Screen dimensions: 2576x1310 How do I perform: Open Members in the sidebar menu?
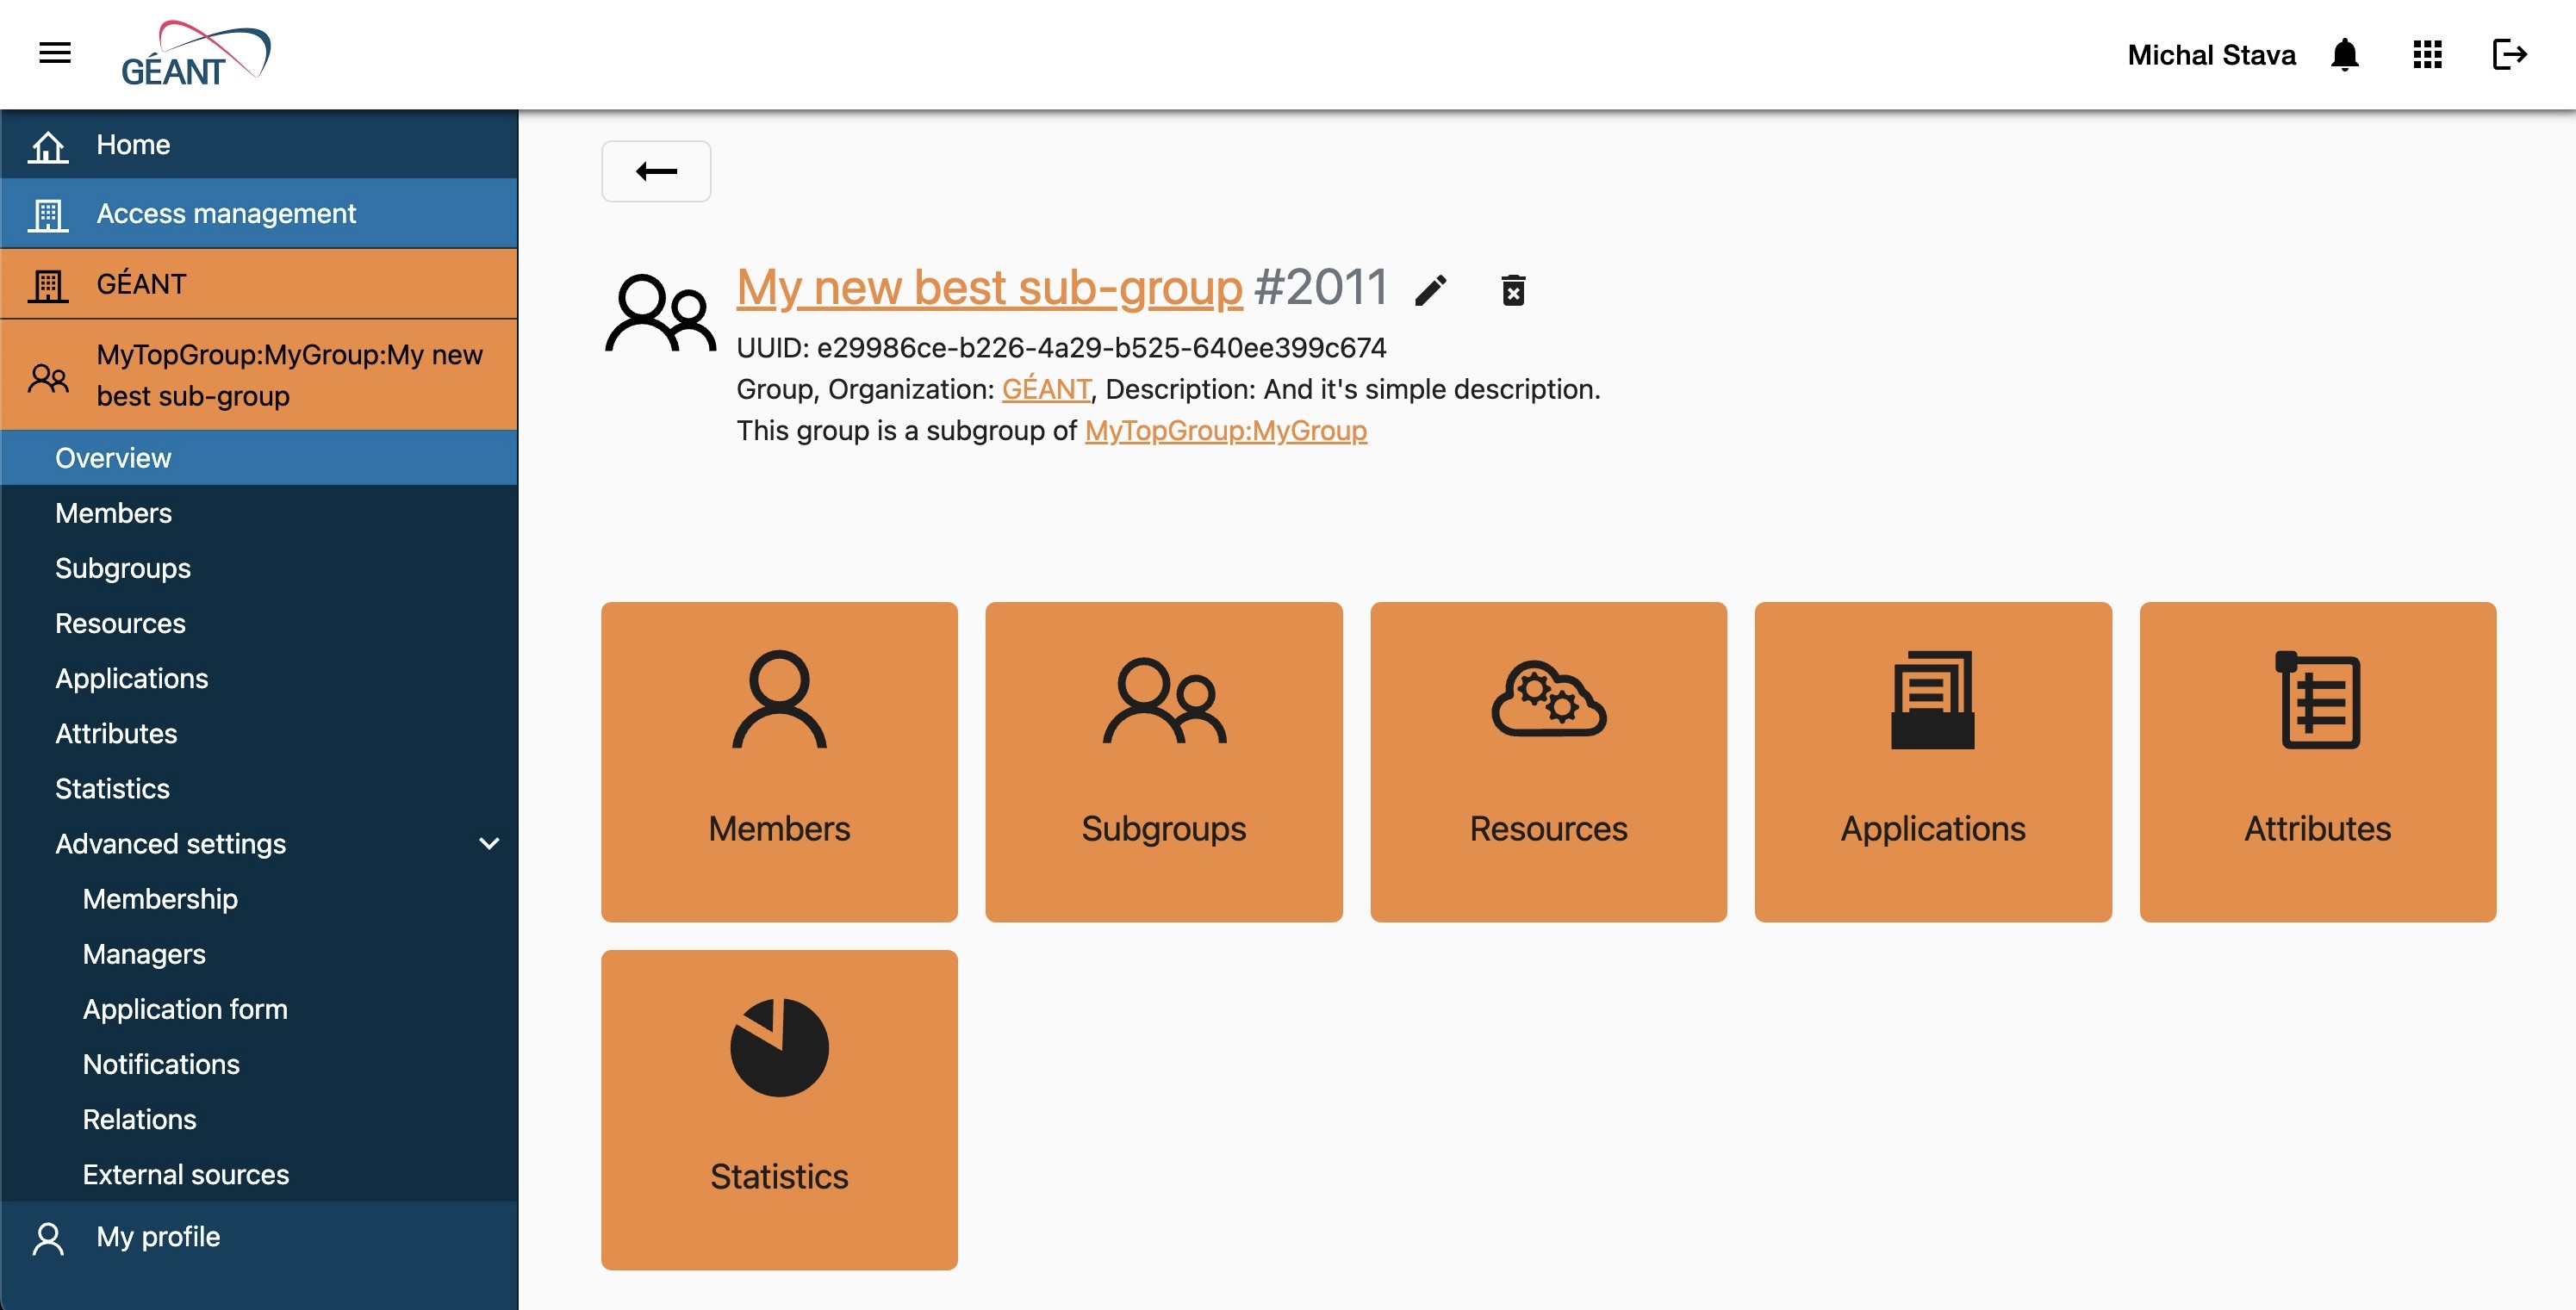coord(259,513)
